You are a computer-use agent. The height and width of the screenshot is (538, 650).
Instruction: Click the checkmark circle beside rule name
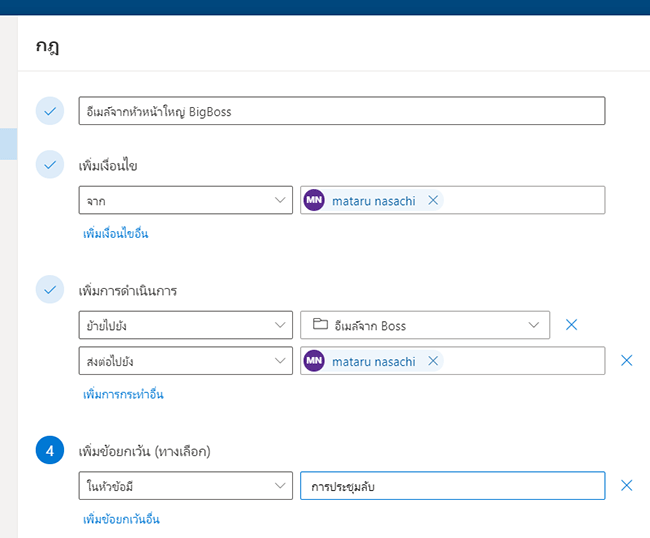(x=50, y=111)
